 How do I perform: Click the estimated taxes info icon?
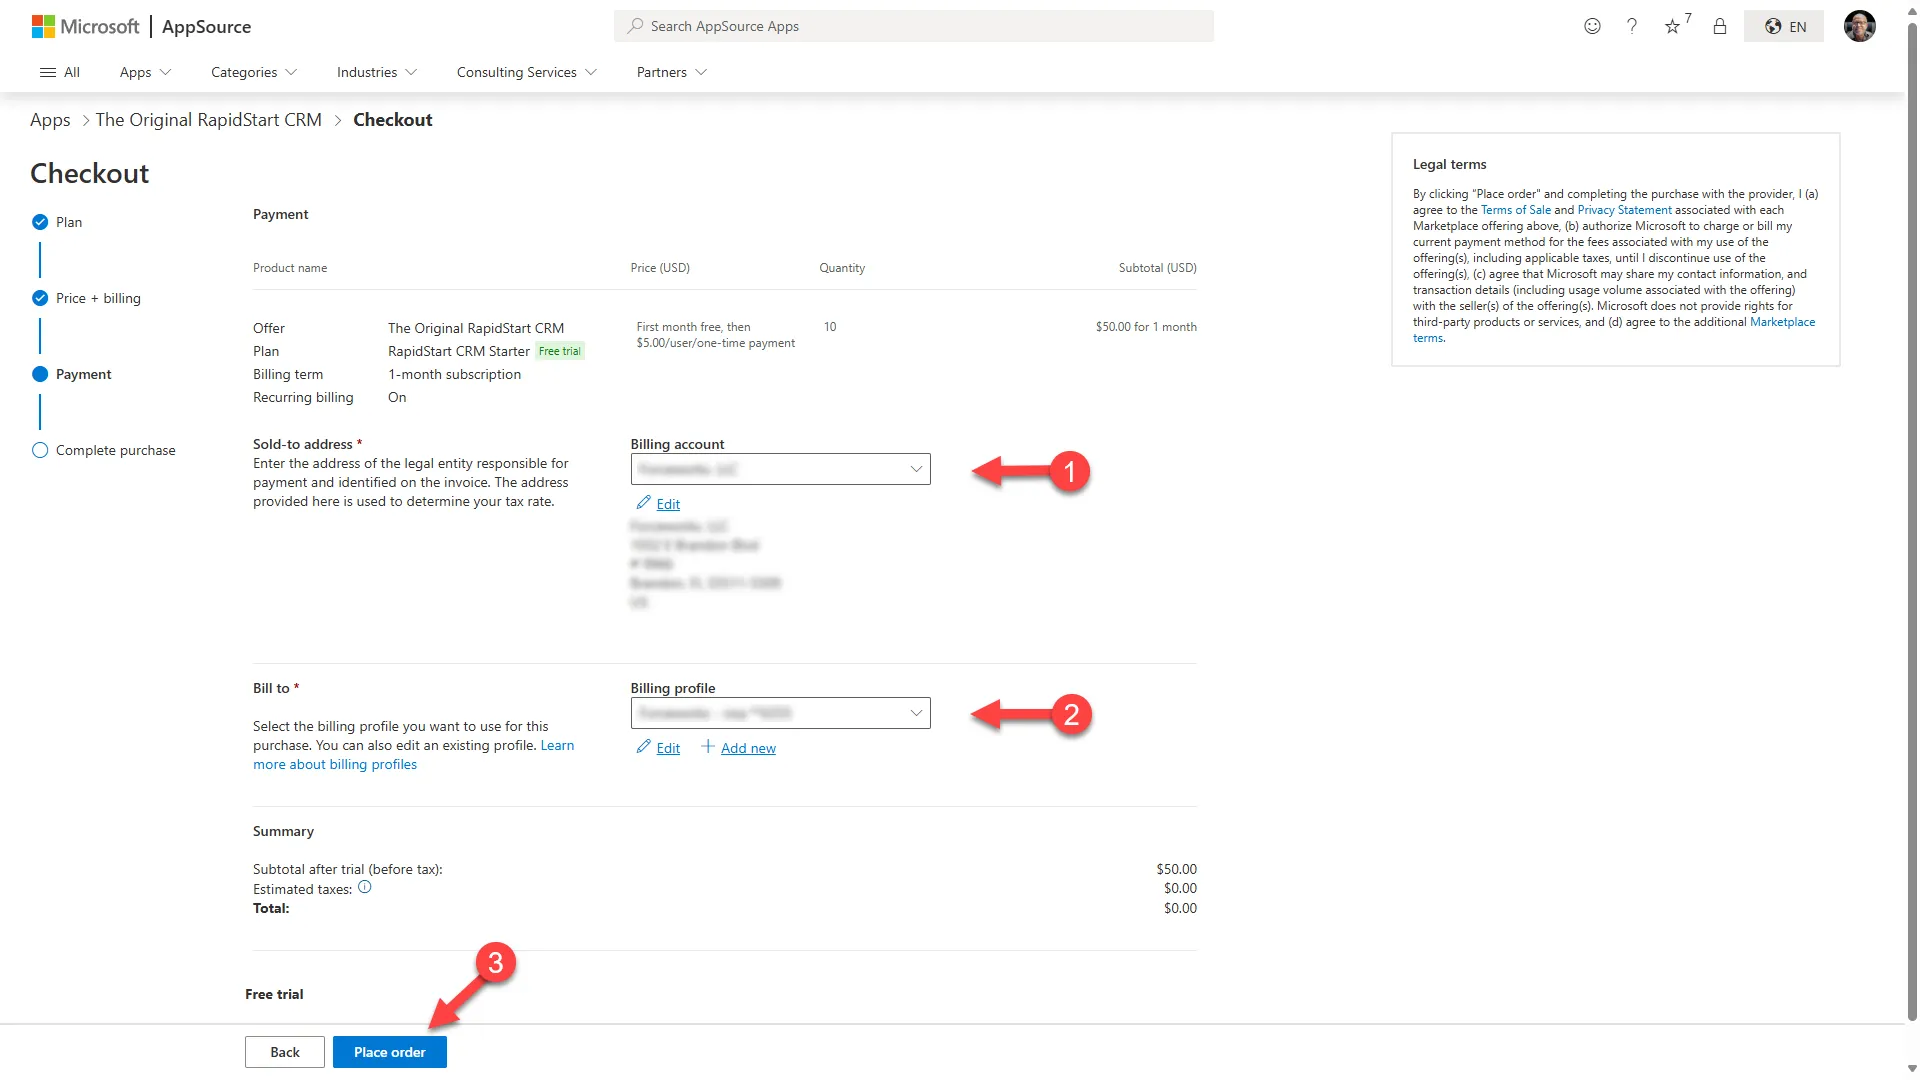pyautogui.click(x=365, y=887)
